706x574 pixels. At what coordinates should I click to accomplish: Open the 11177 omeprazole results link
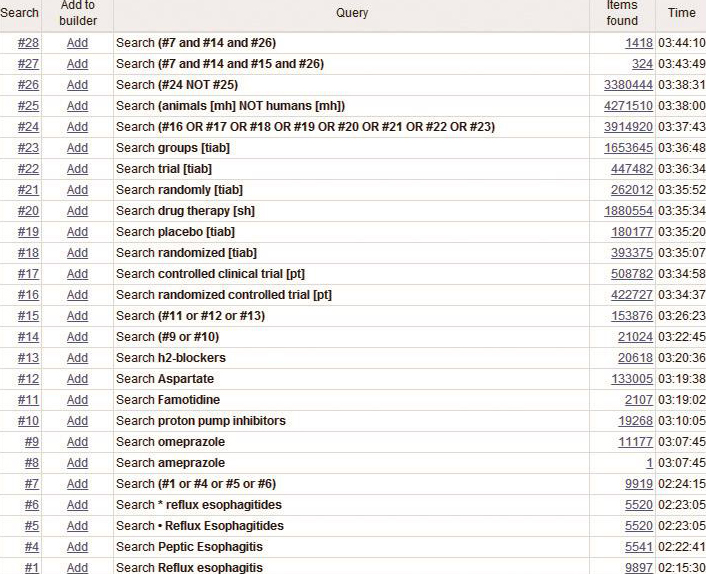[635, 442]
